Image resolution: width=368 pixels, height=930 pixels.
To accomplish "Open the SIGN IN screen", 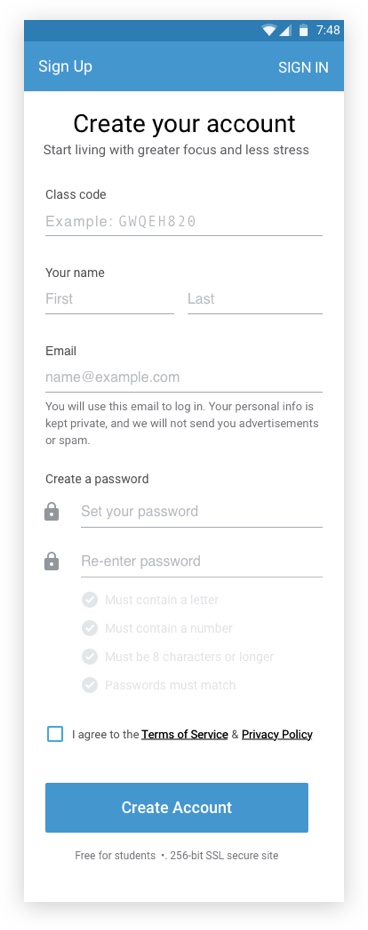I will point(303,67).
